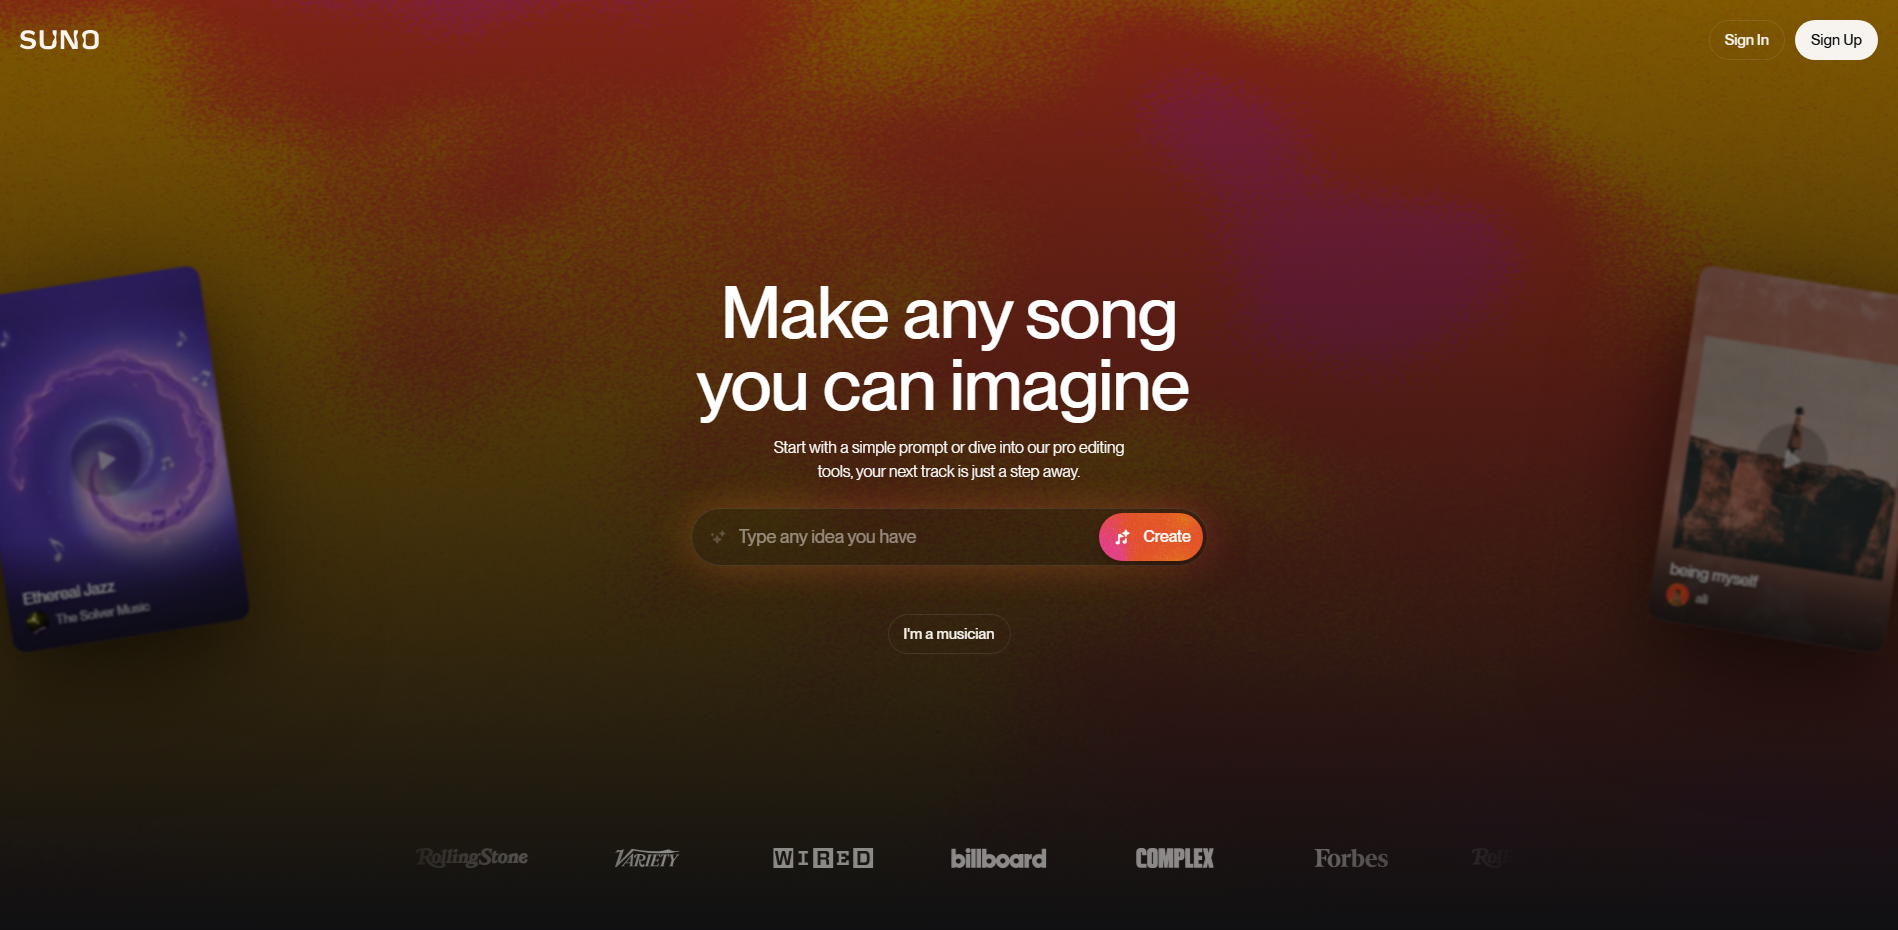Screen dimensions: 1898x930
Task: Open the being myself song title
Action: [x=1713, y=574]
